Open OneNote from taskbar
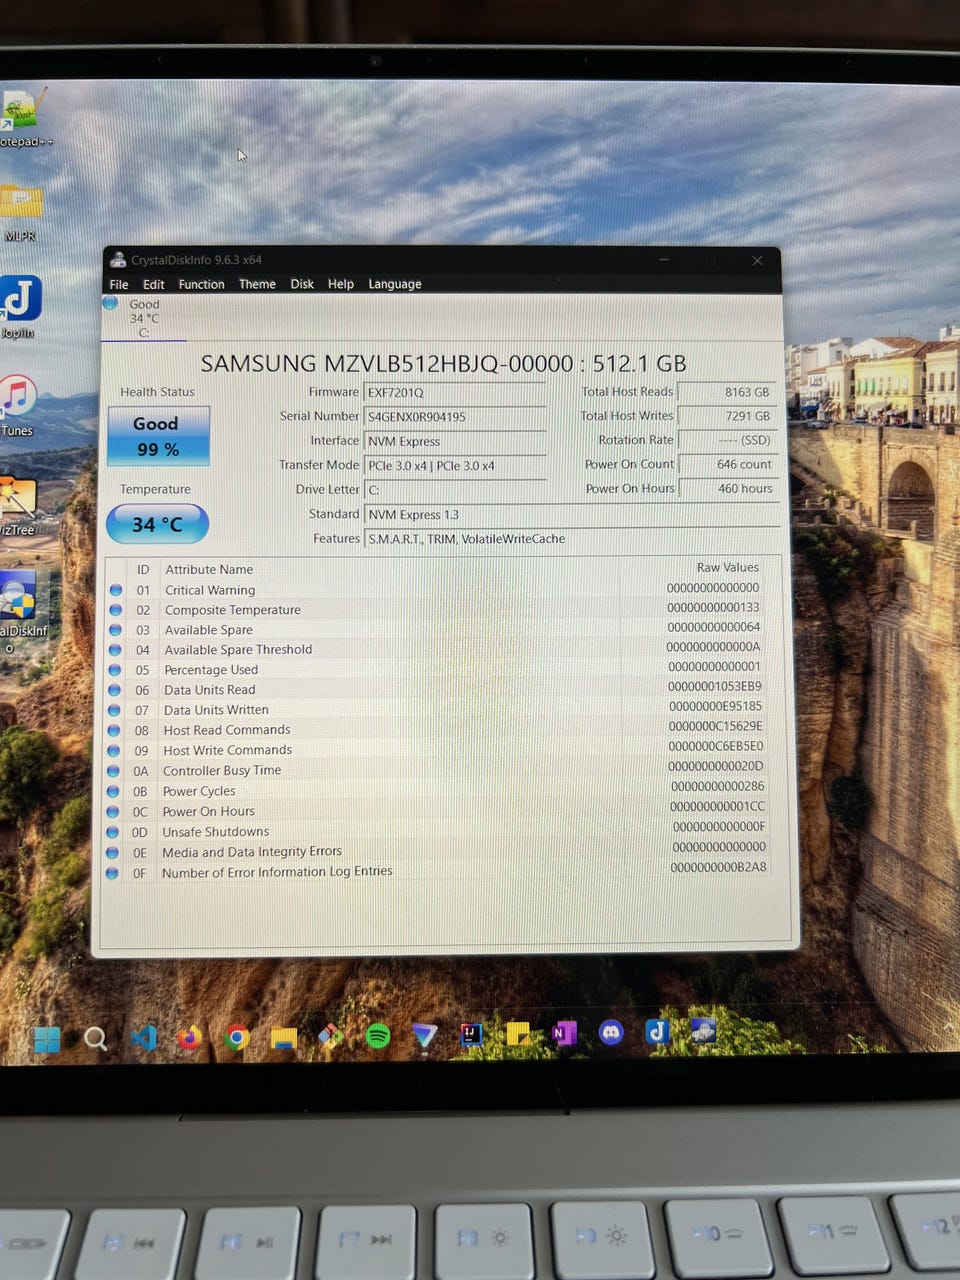Screen dimensions: 960x1280 tap(564, 1033)
